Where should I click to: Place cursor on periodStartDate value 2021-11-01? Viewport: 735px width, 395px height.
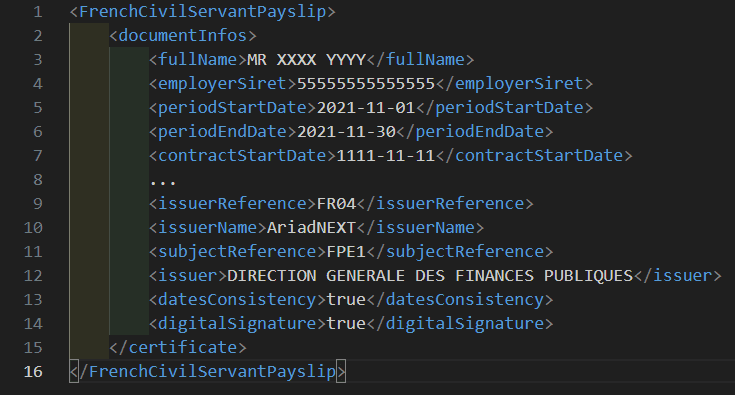(366, 108)
